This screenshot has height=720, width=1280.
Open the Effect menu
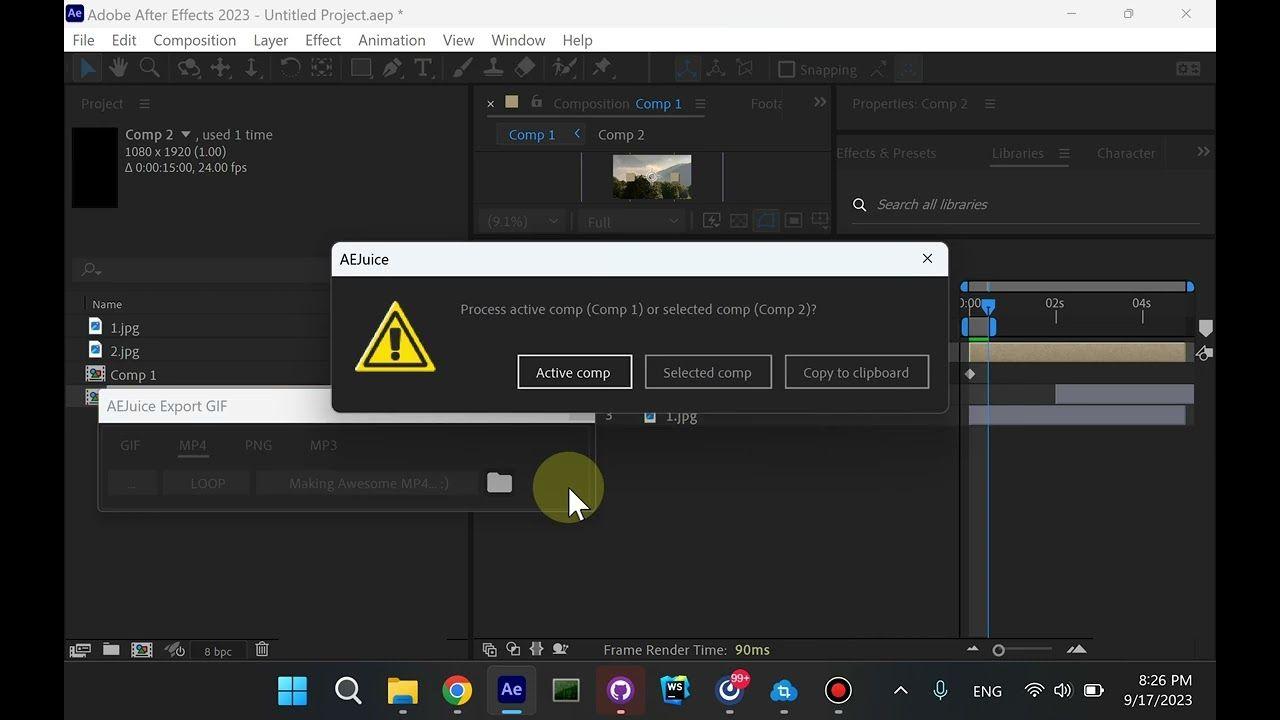323,40
